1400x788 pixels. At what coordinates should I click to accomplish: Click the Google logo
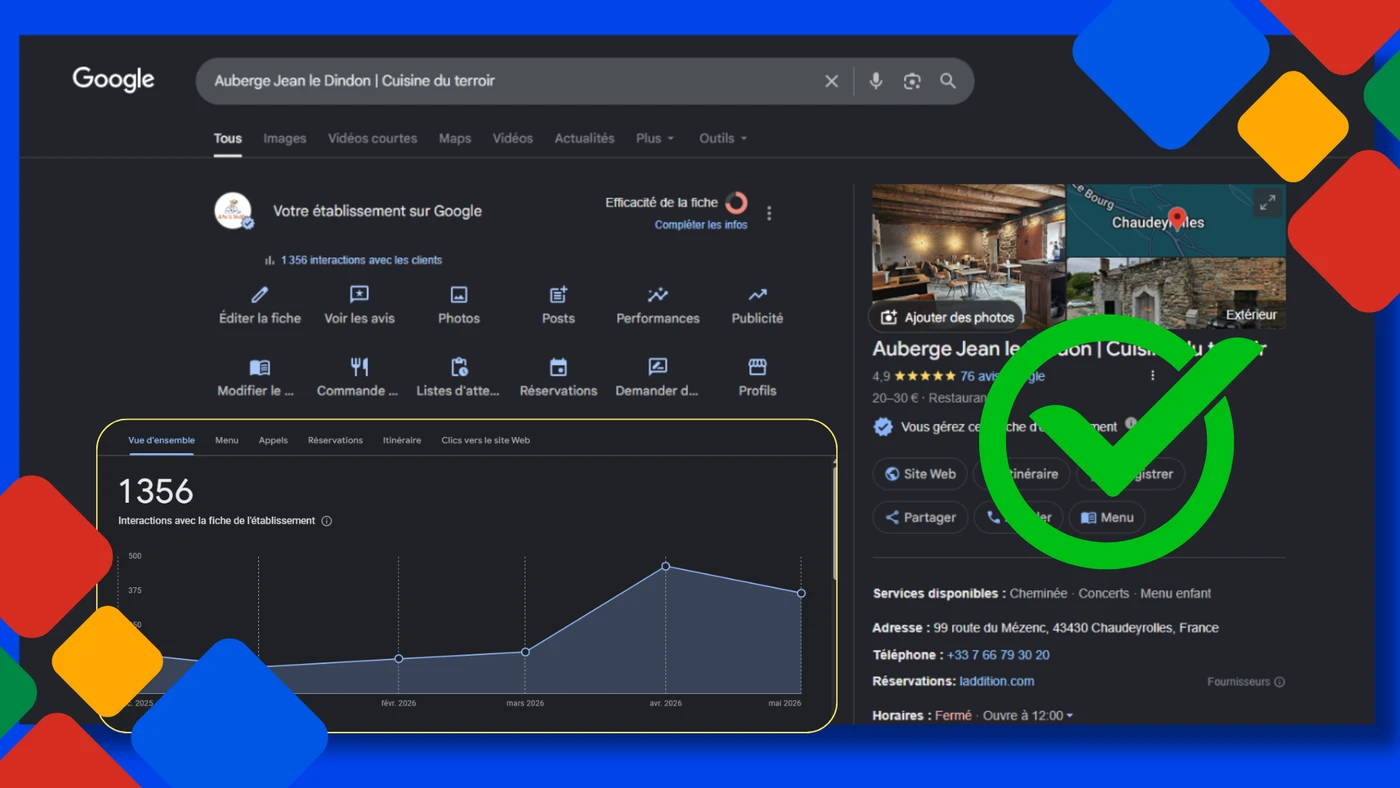pyautogui.click(x=113, y=80)
